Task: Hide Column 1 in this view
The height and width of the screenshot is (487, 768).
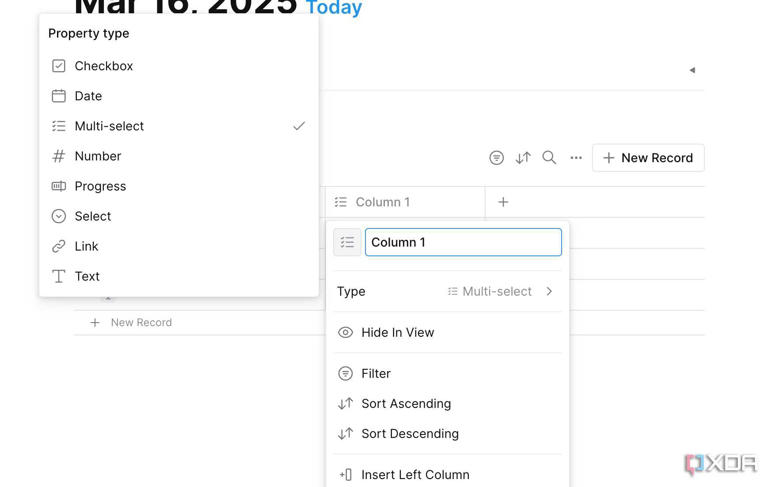Action: point(397,332)
